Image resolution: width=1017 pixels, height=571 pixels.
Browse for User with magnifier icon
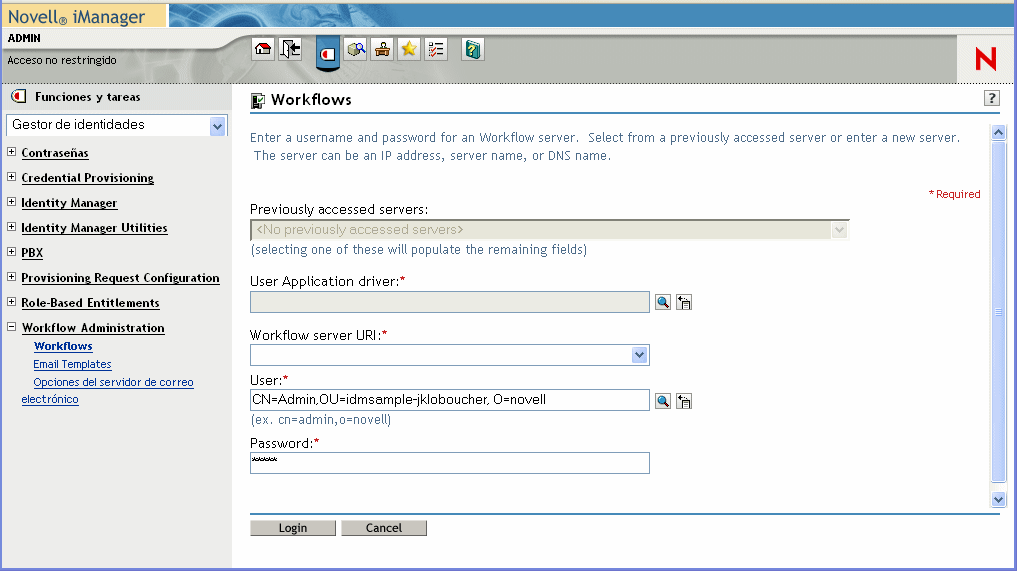[662, 401]
